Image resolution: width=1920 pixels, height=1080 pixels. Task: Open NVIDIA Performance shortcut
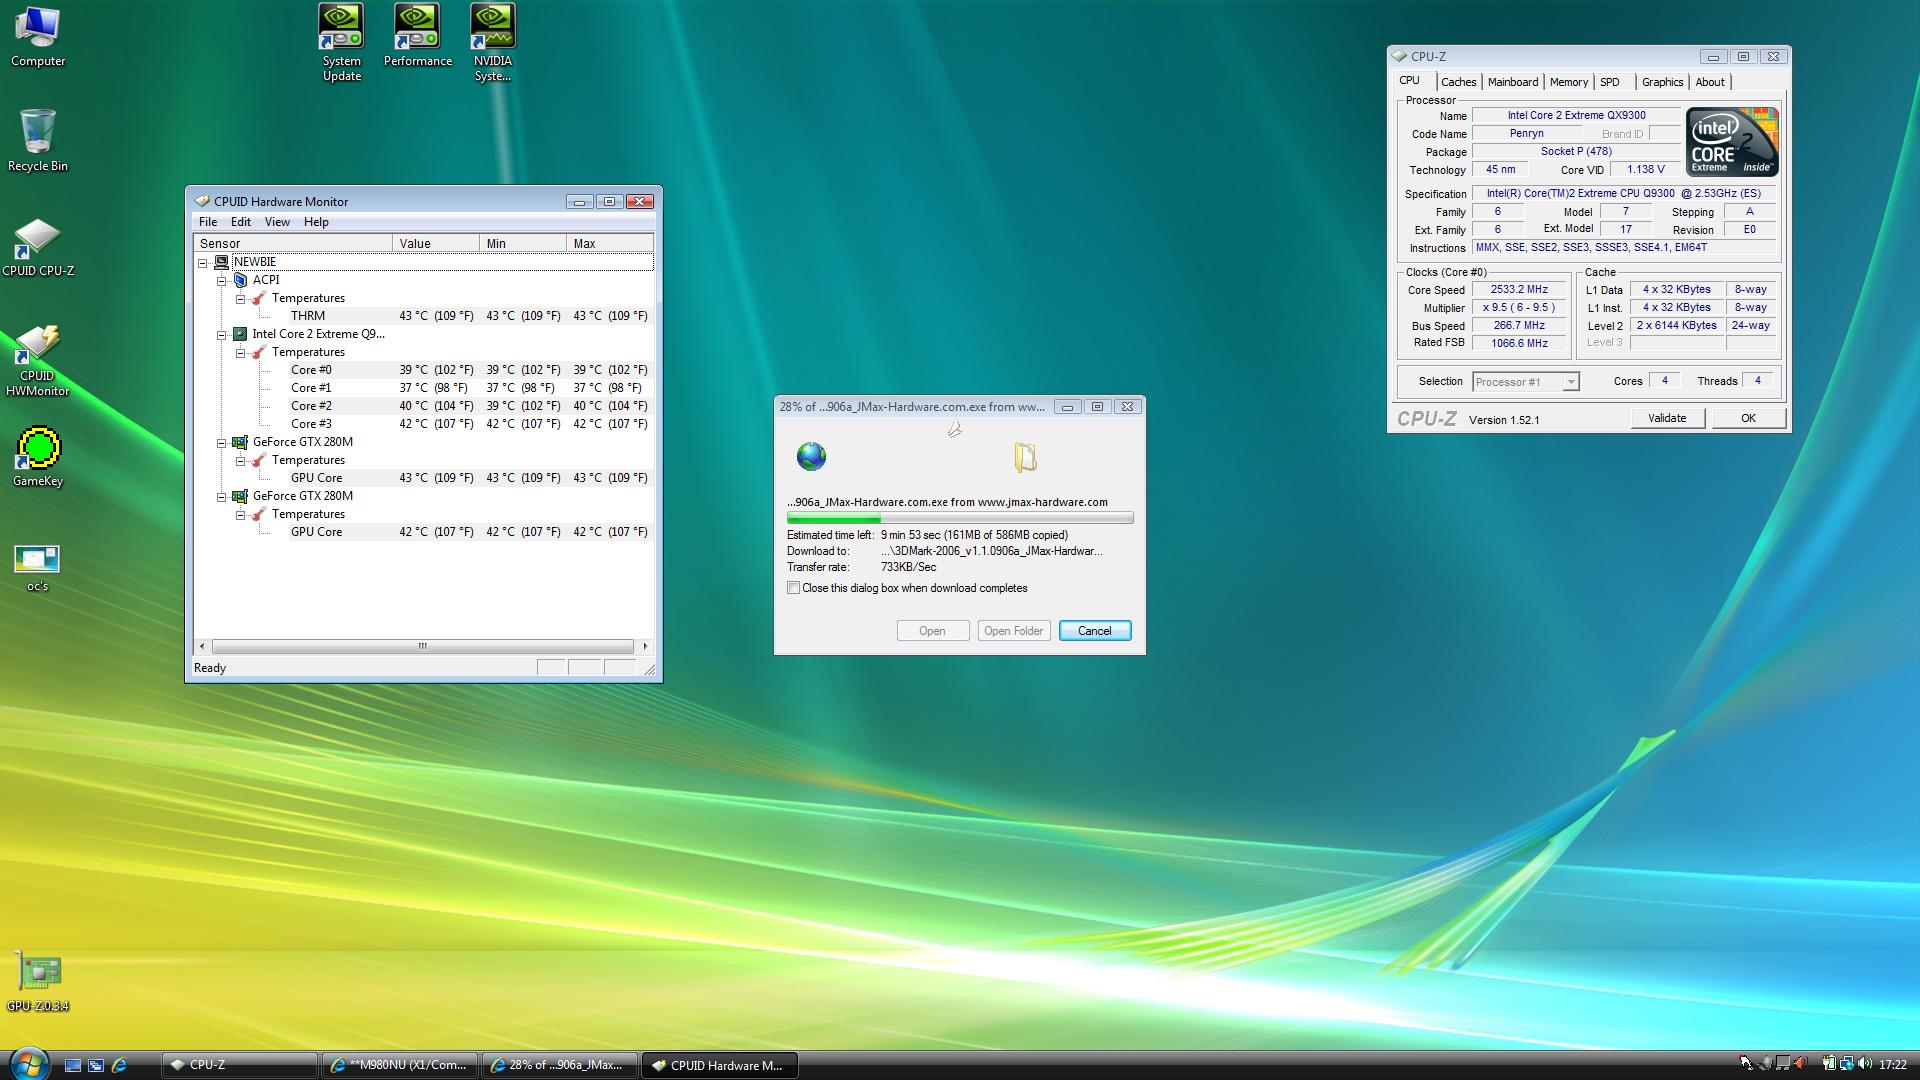[417, 36]
